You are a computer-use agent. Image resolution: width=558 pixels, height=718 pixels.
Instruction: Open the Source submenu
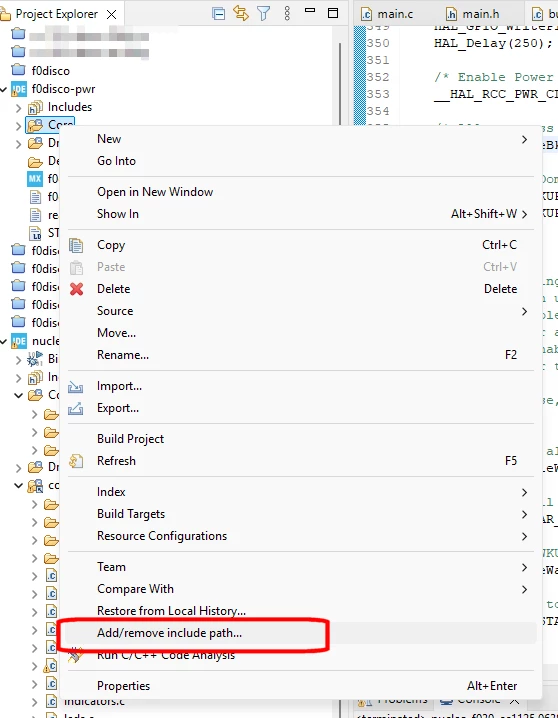301,311
